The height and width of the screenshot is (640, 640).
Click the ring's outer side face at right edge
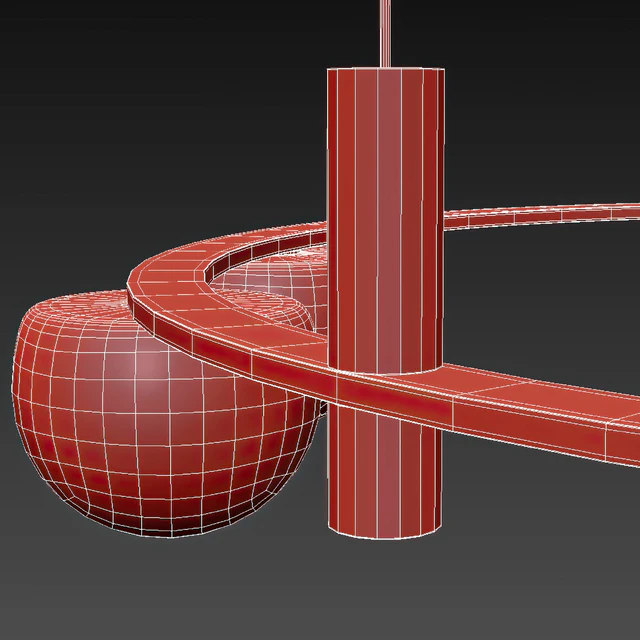point(600,440)
